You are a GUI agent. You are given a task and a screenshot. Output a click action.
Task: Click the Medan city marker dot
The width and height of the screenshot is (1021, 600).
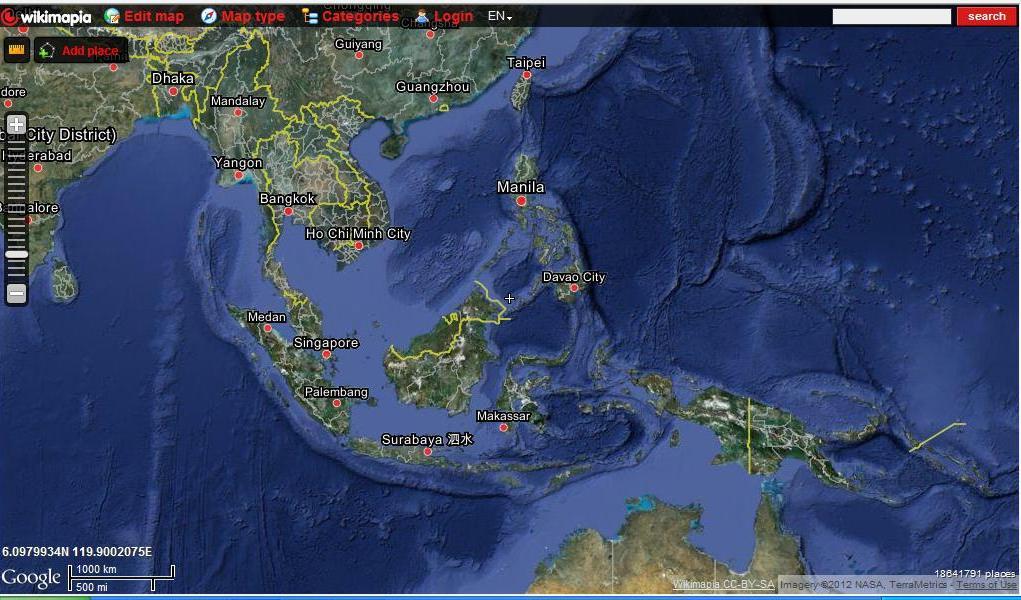pyautogui.click(x=268, y=328)
